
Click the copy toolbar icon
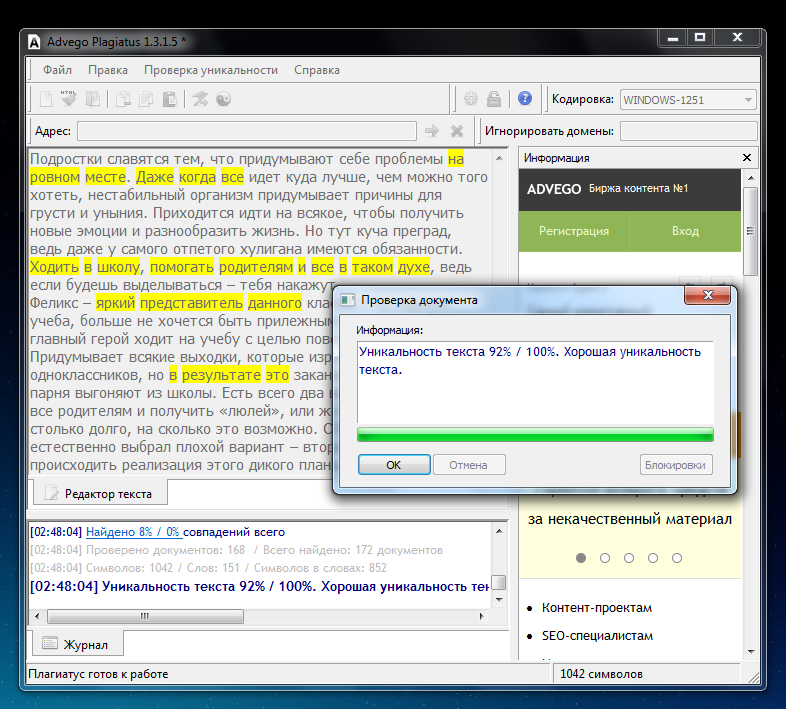click(146, 99)
